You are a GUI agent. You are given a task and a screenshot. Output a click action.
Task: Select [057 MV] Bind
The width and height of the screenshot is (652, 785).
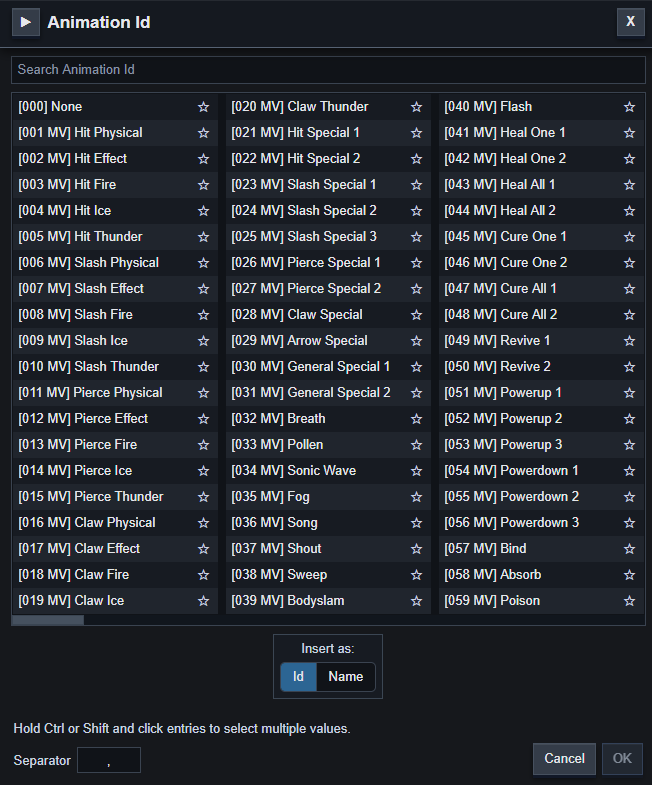[x=541, y=549]
